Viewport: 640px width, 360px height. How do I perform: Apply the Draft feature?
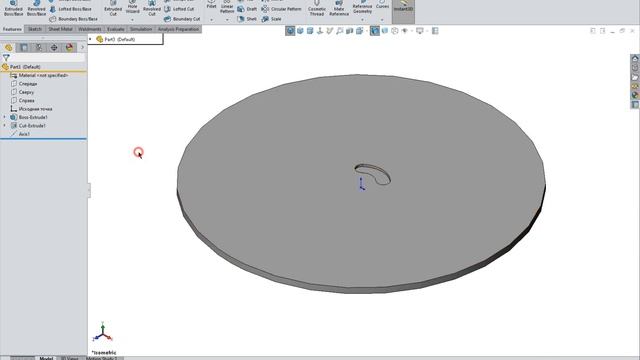pyautogui.click(x=247, y=9)
